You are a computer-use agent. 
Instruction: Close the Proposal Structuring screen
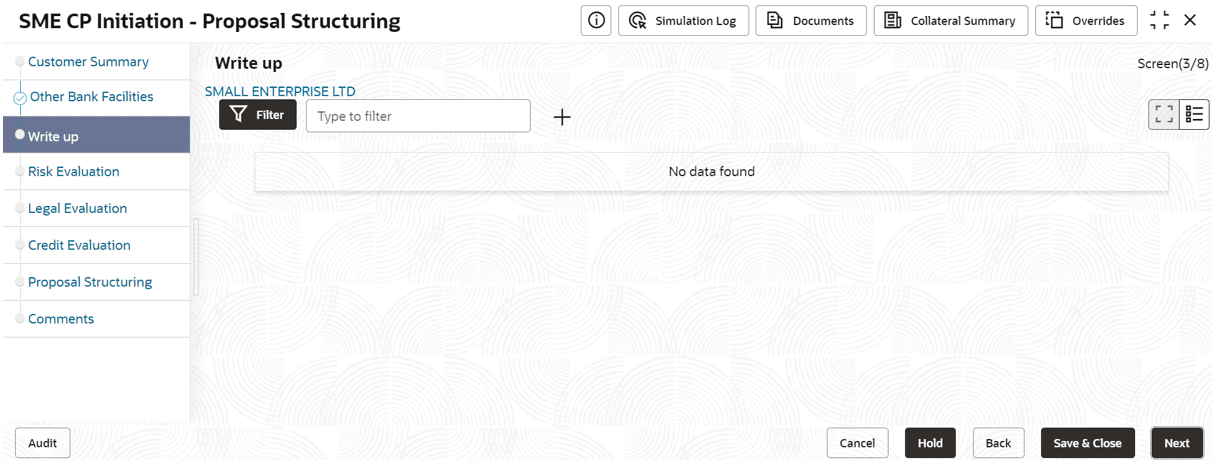[x=1190, y=20]
